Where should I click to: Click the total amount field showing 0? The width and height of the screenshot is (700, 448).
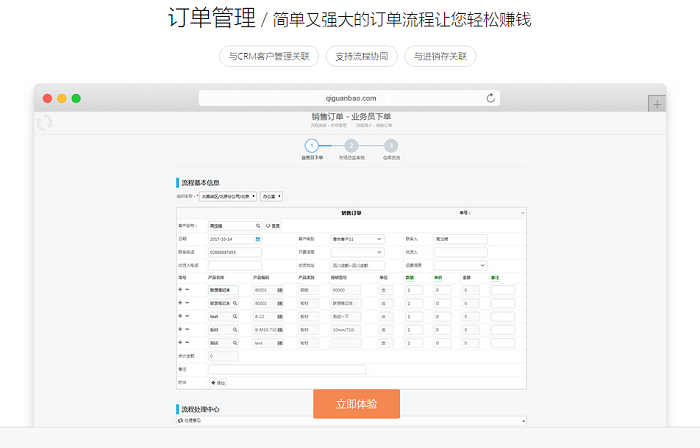(223, 356)
